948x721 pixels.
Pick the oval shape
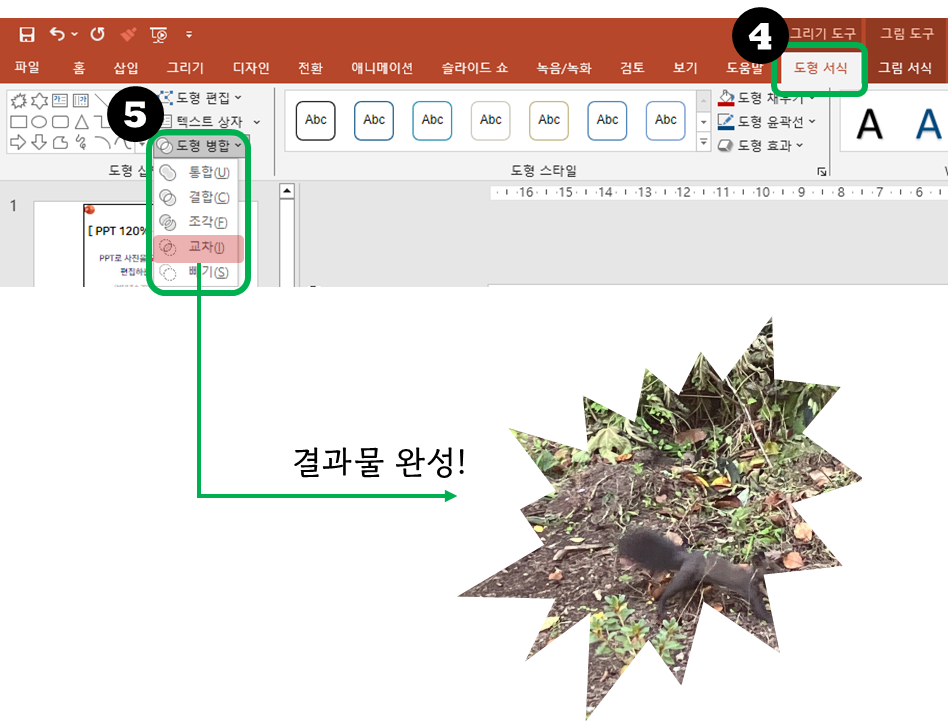39,121
